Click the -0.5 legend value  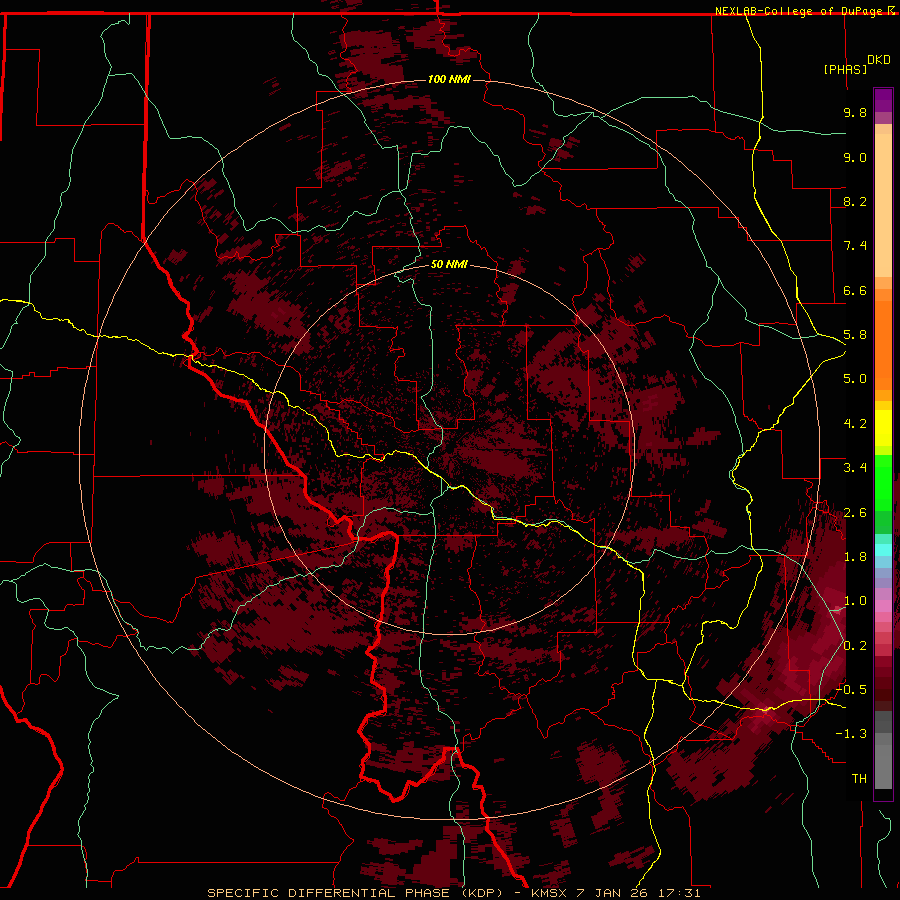click(851, 690)
